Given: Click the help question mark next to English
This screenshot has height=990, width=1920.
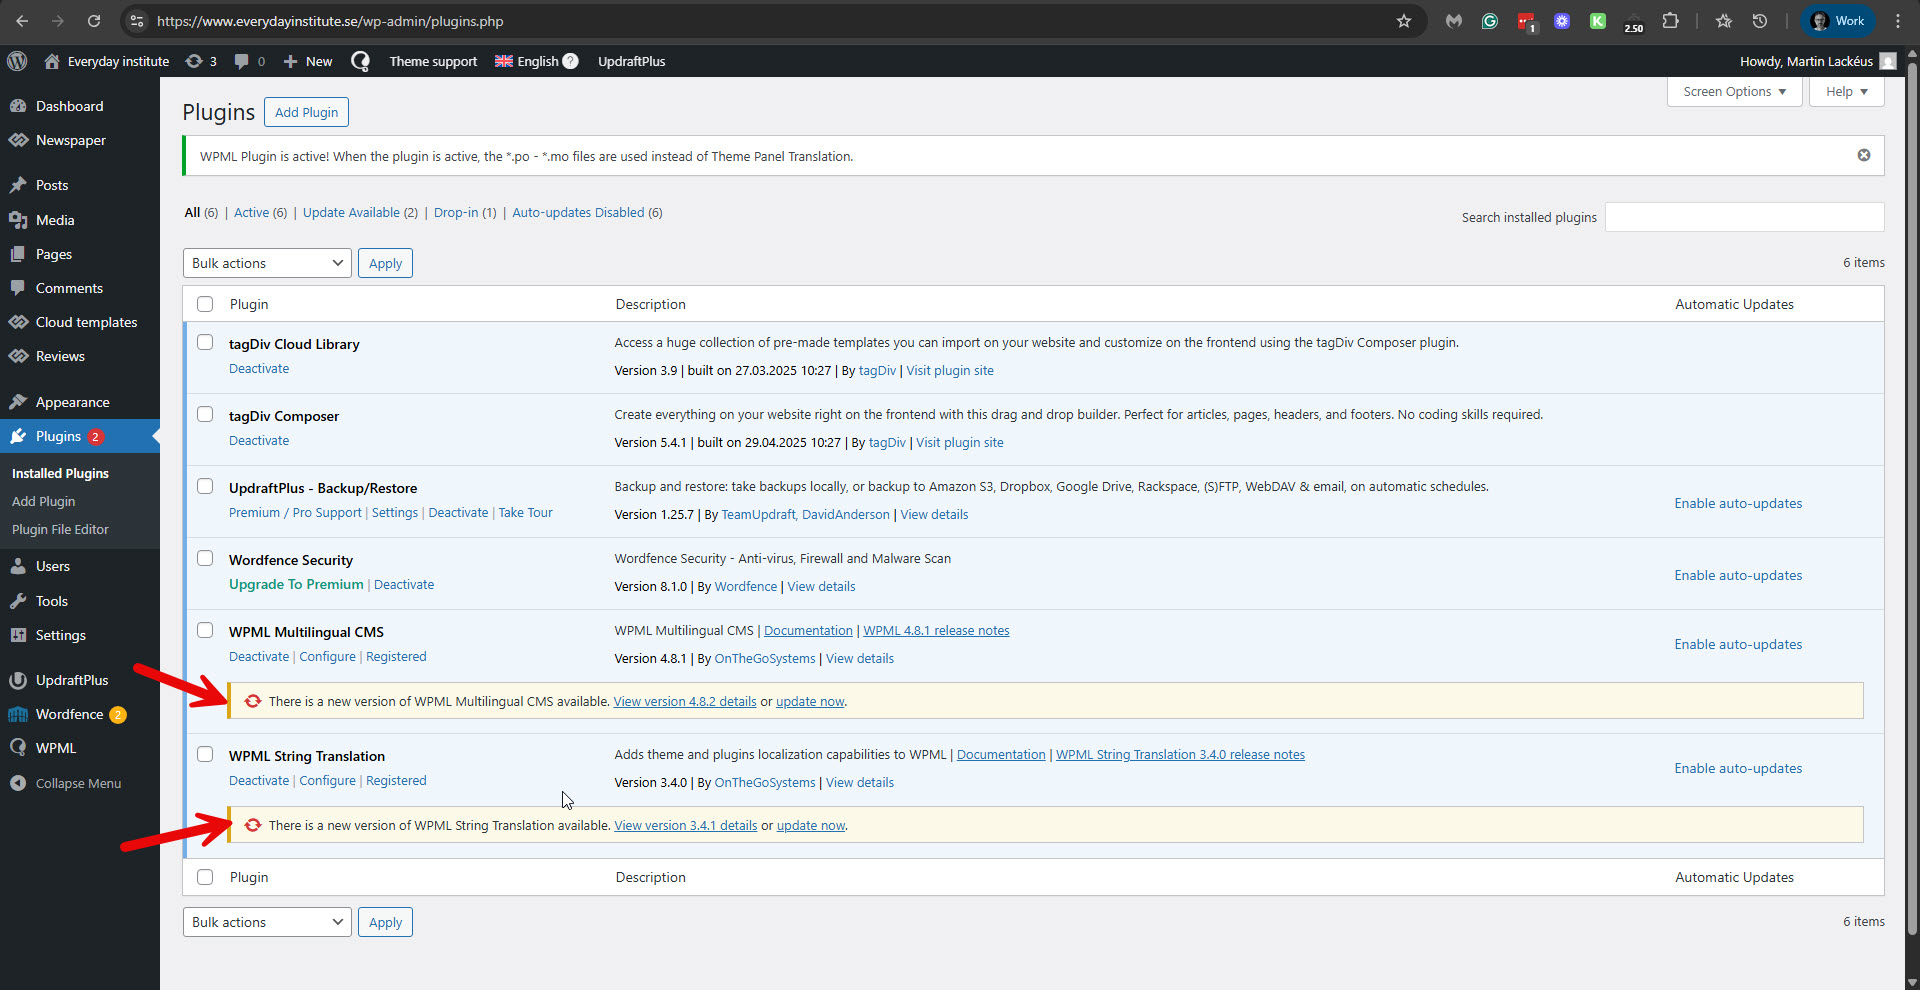Looking at the screenshot, I should [x=571, y=61].
